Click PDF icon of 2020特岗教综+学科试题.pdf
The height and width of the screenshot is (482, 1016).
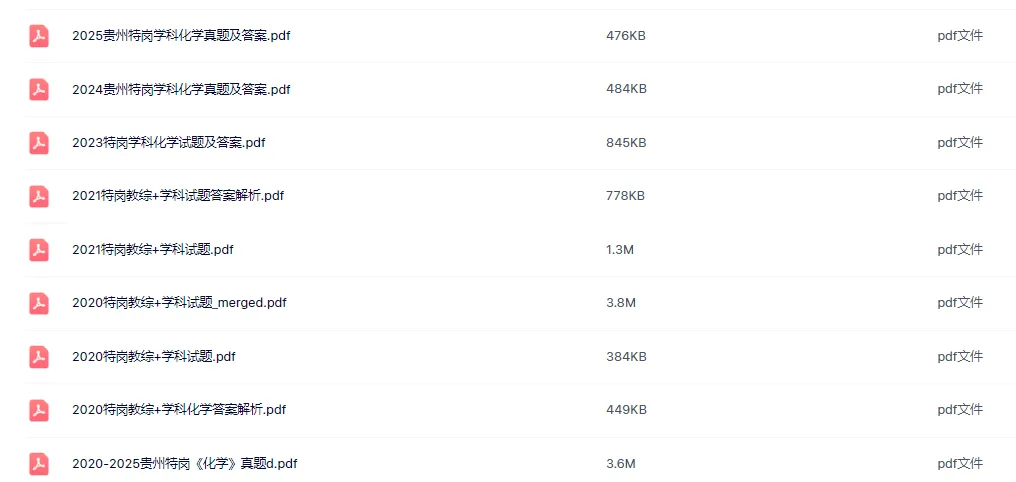[x=39, y=356]
